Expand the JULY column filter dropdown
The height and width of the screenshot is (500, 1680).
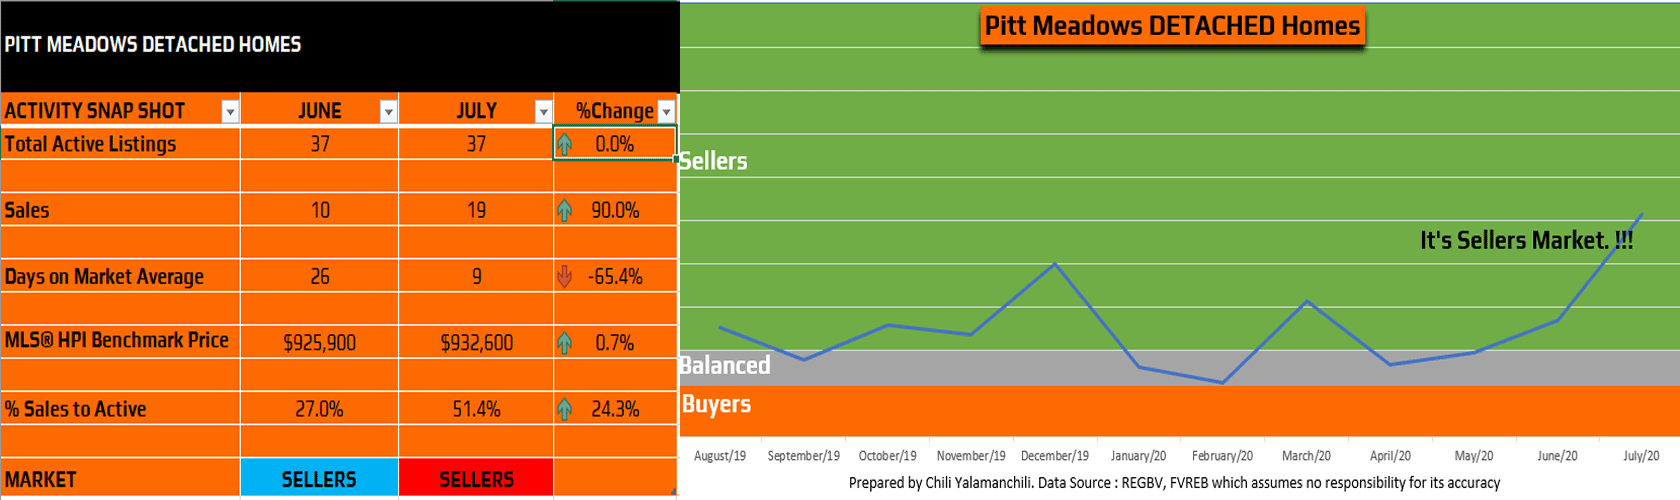[543, 111]
